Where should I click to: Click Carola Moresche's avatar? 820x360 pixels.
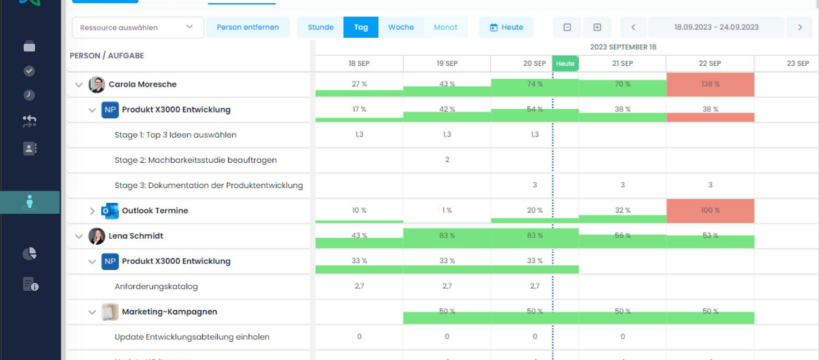coord(97,84)
